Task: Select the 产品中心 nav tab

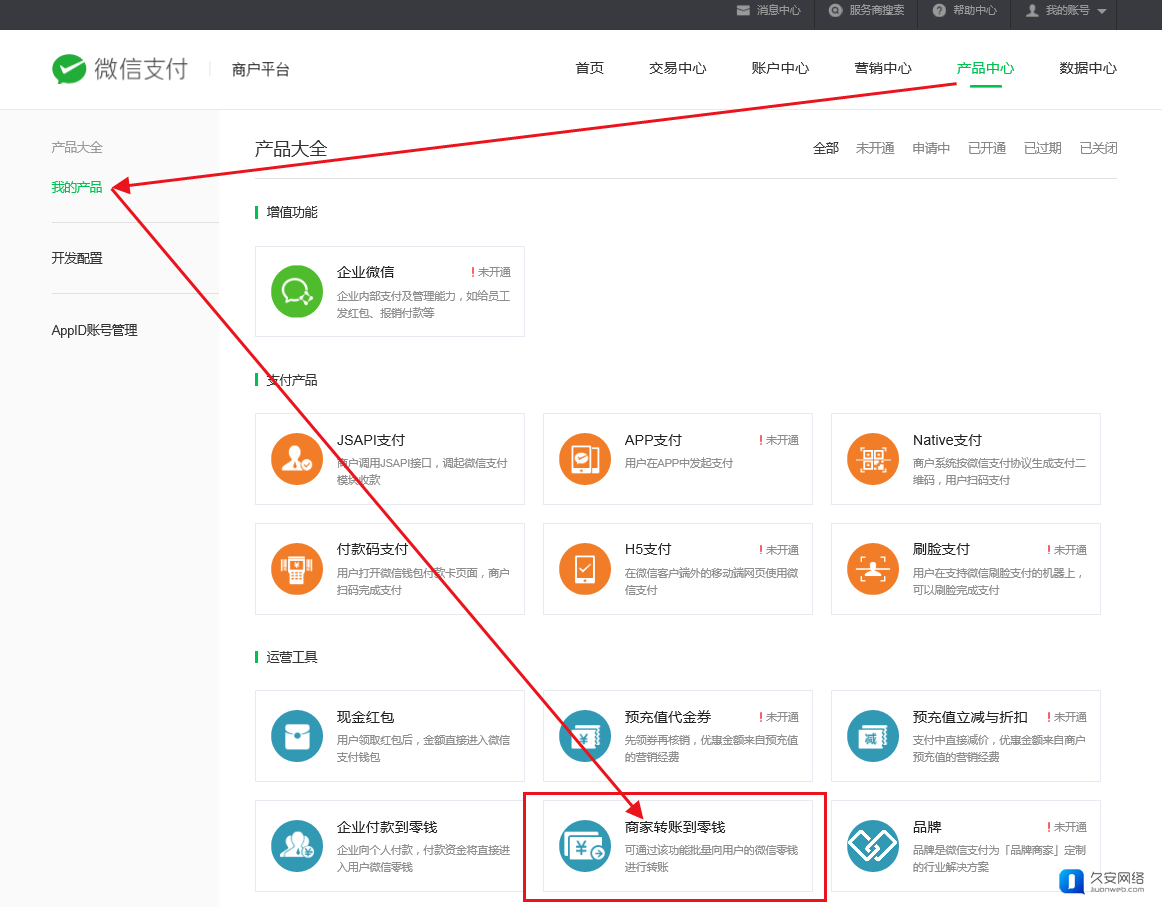Action: tap(986, 68)
